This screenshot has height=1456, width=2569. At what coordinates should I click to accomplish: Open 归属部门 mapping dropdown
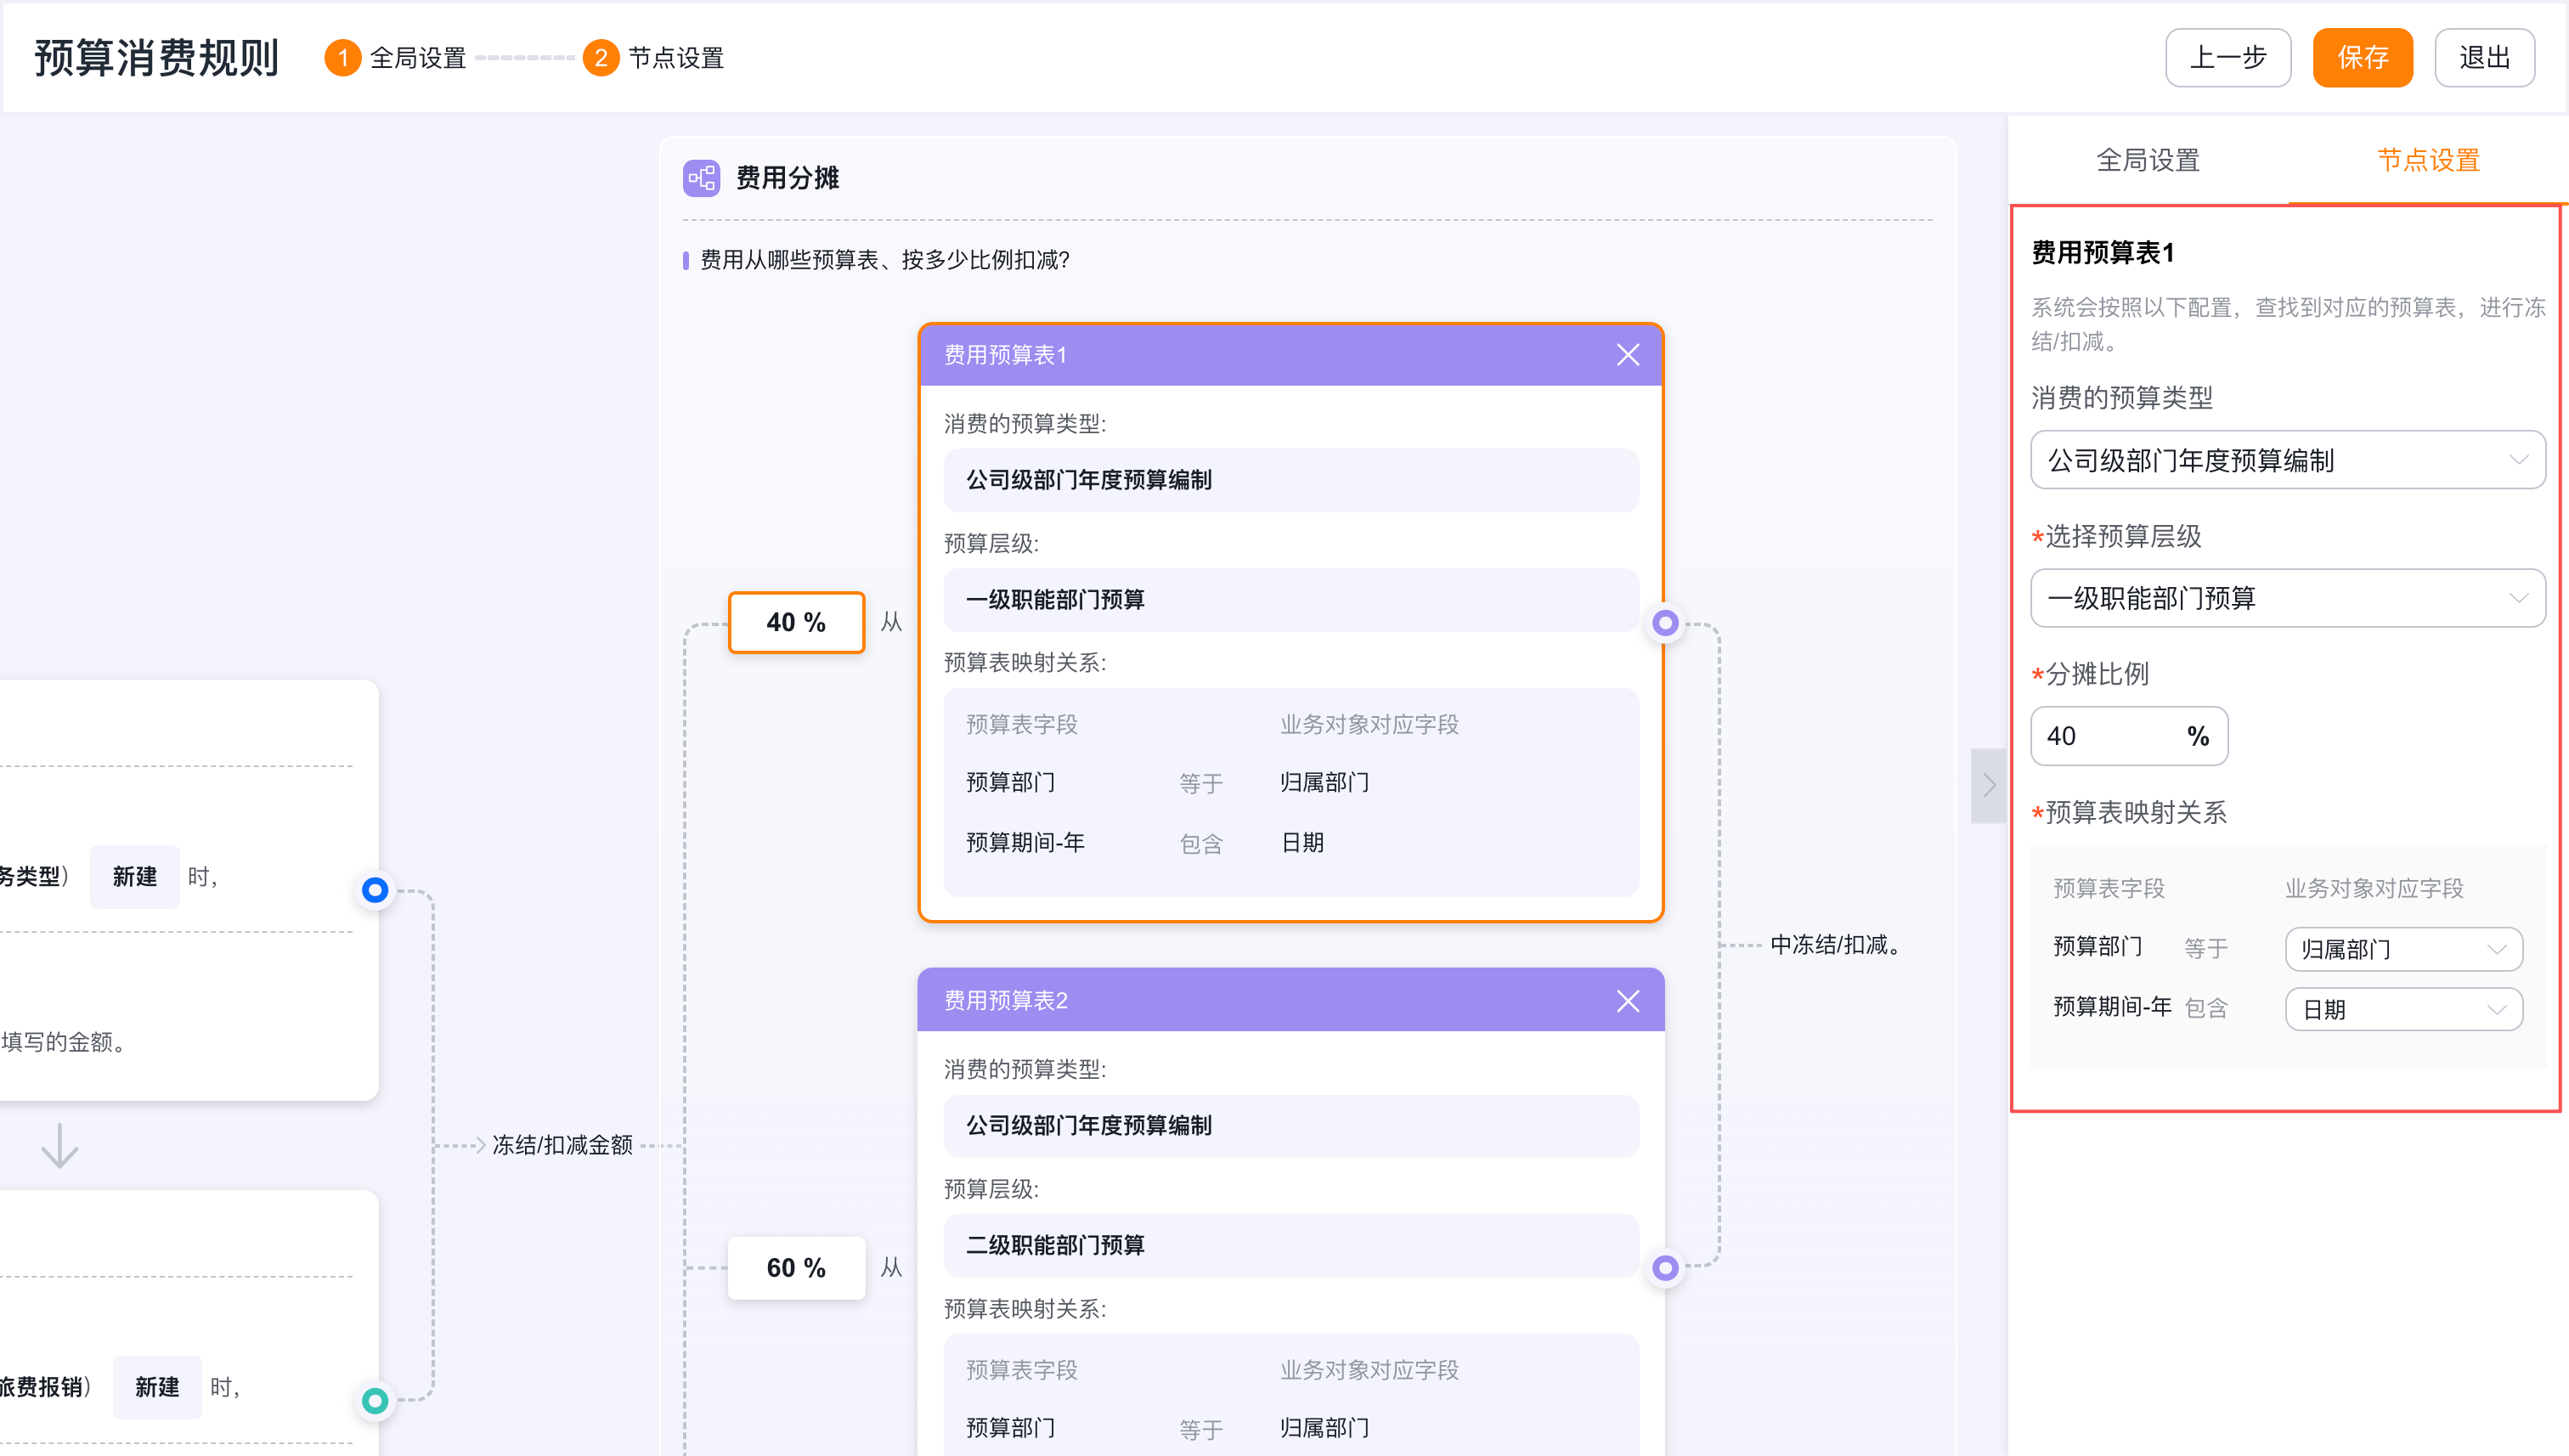pos(2403,949)
